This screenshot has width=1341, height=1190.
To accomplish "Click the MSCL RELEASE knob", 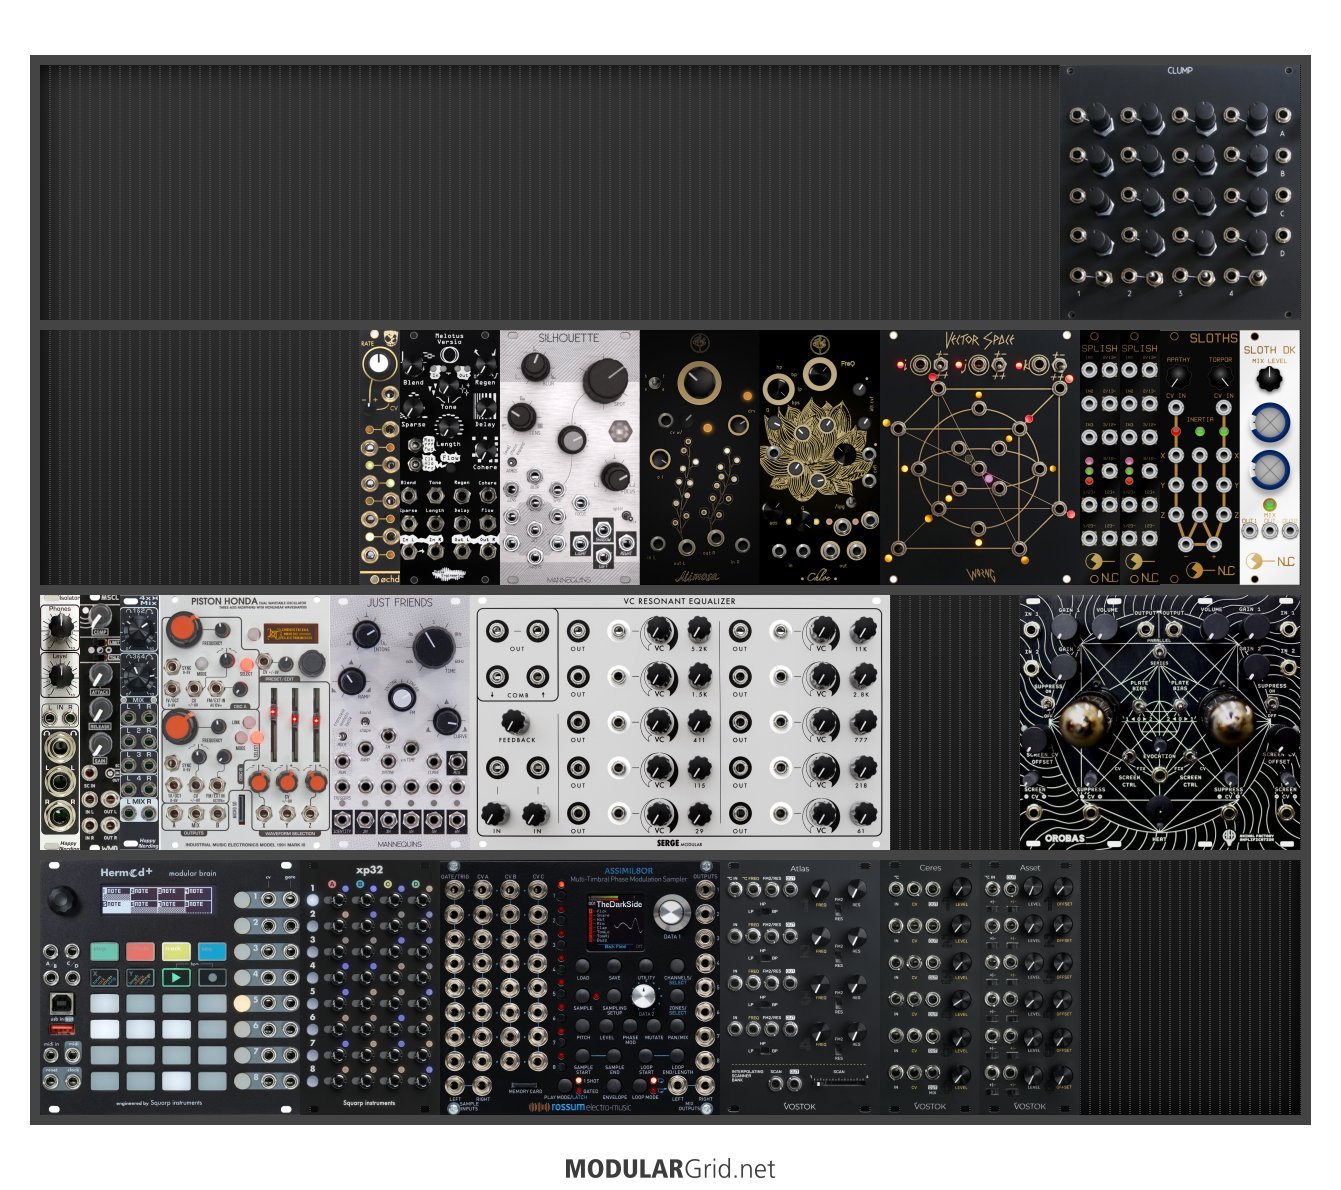I will (100, 709).
